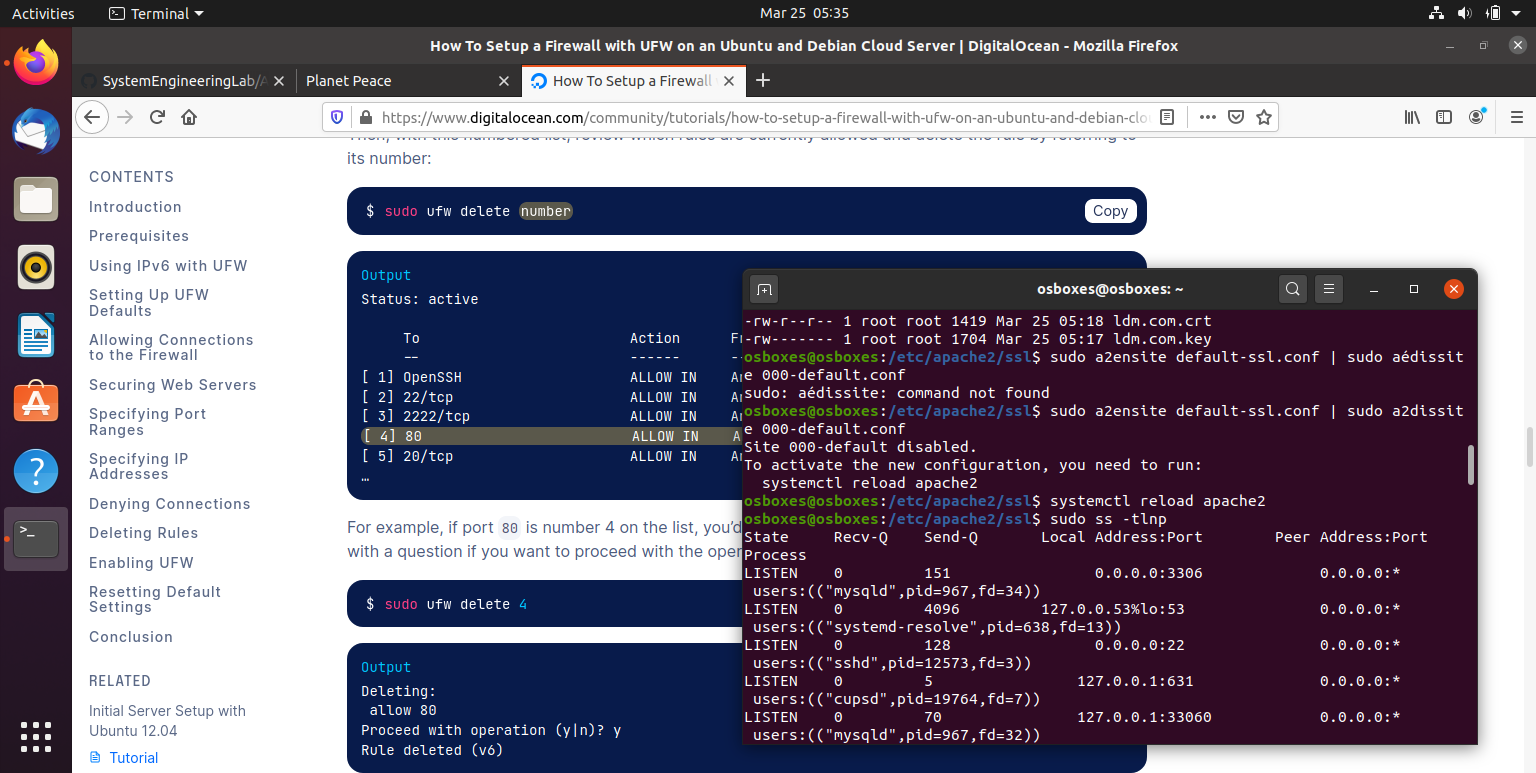Show Firefox sidebars
Viewport: 1536px width, 773px height.
point(1444,117)
